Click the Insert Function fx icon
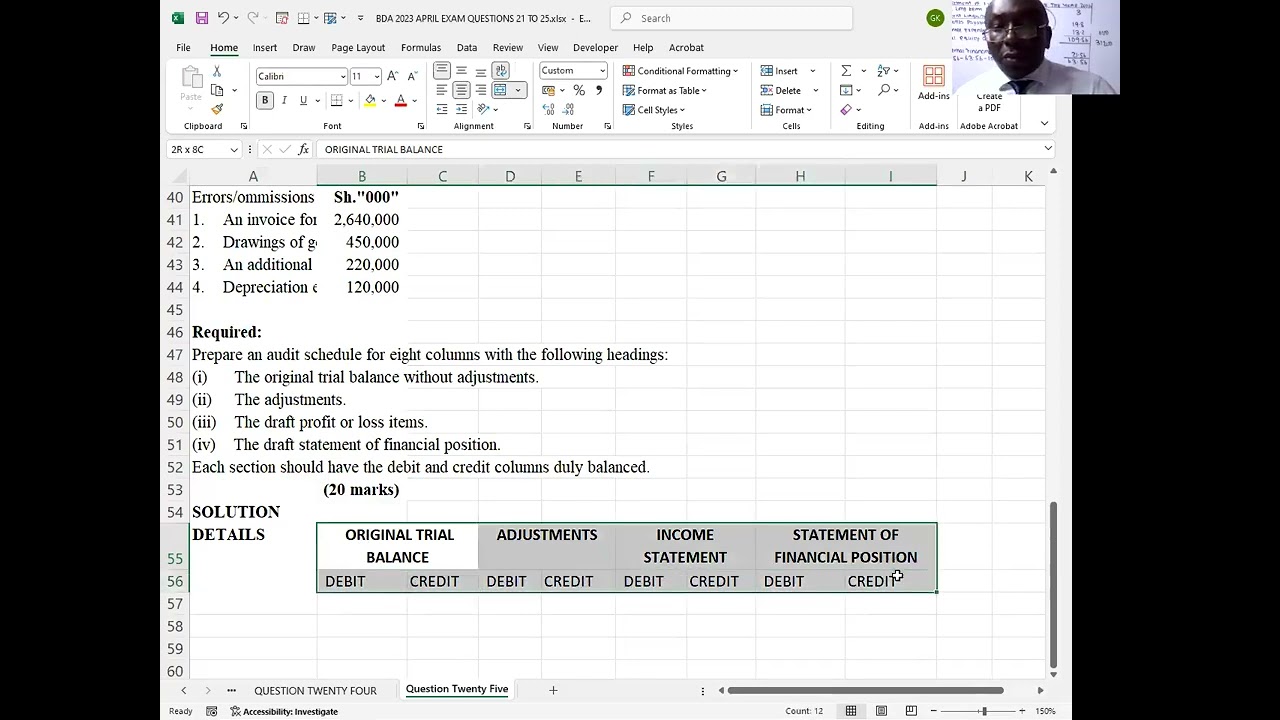 [303, 149]
